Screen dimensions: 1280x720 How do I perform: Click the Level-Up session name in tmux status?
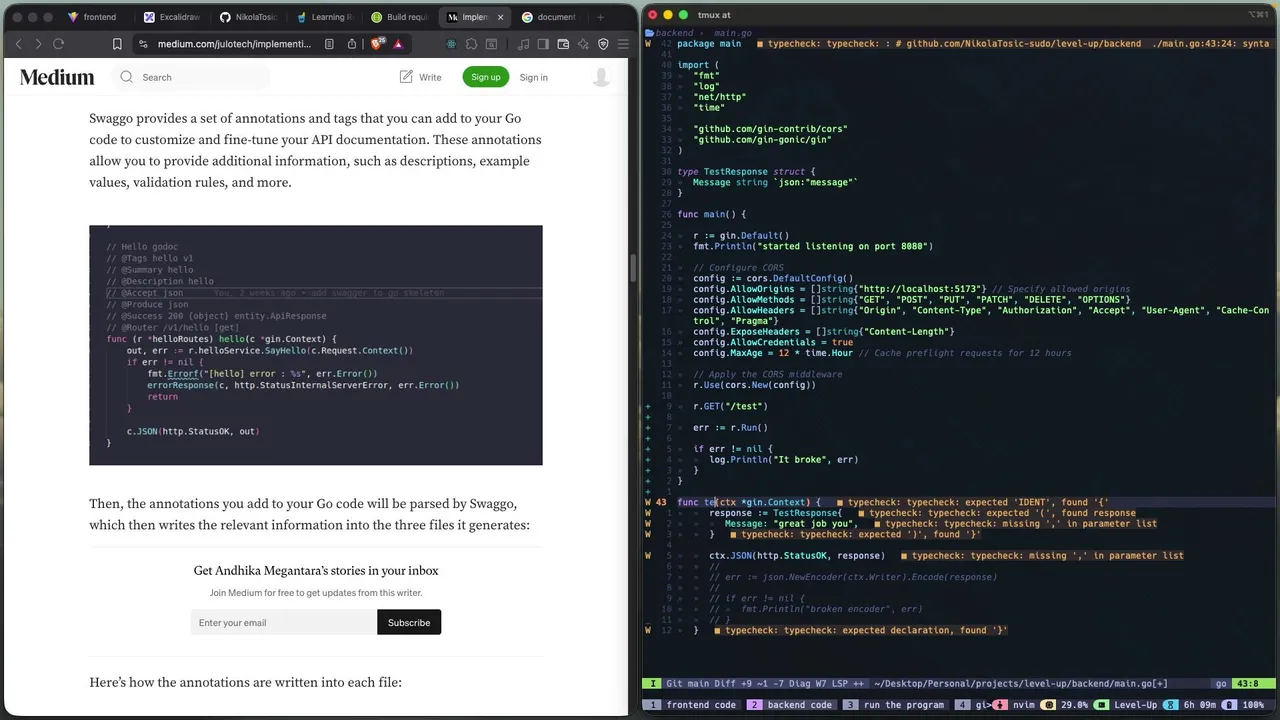[1136, 705]
